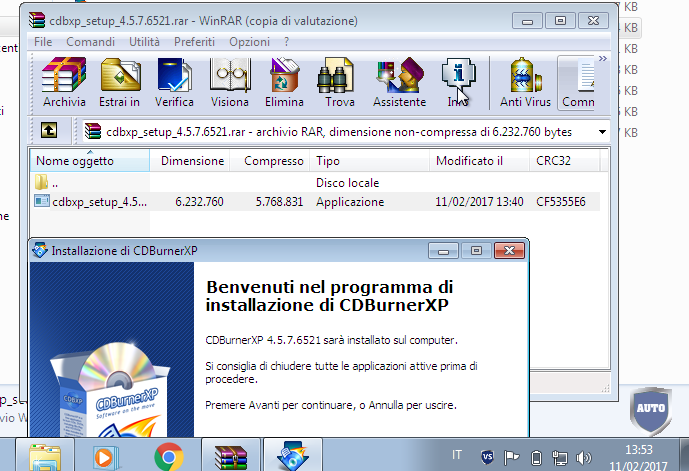Show more toolbar buttons via double chevron

point(602,58)
